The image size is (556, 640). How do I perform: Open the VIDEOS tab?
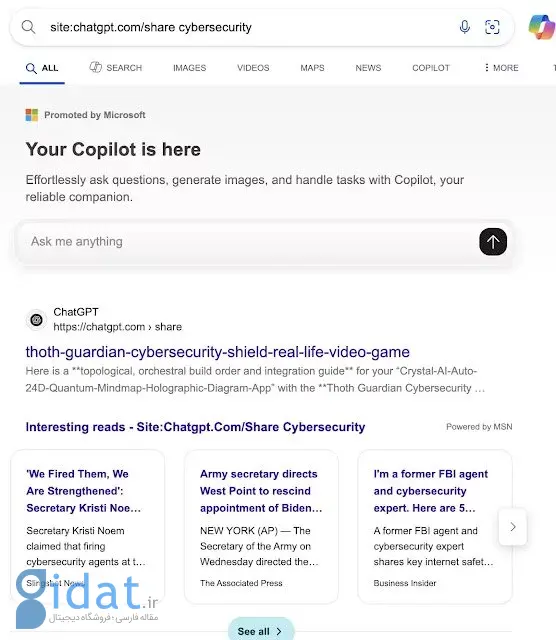[x=253, y=68]
